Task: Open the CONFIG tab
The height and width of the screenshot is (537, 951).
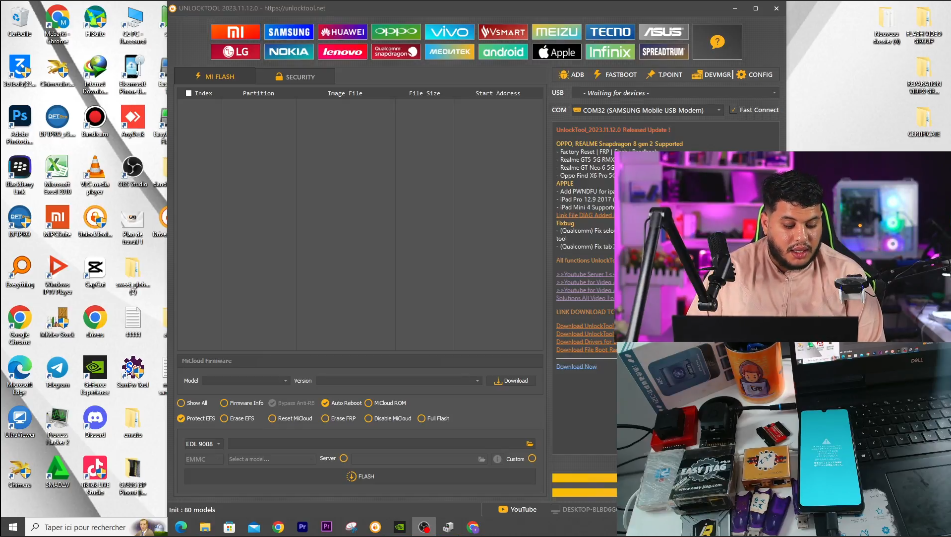Action: tap(754, 75)
